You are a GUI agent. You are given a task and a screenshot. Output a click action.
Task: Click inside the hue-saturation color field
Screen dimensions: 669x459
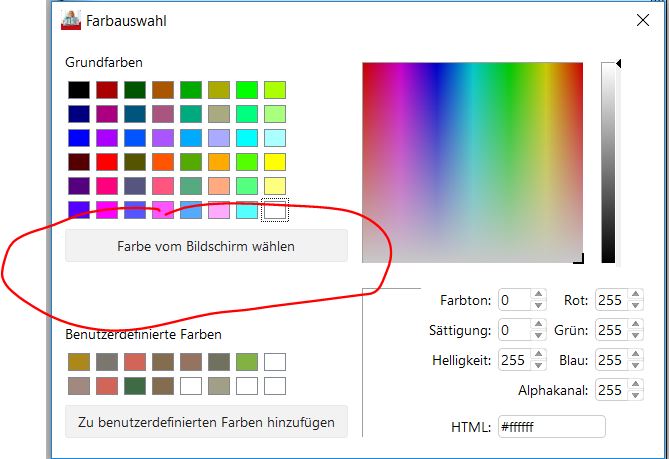tap(473, 163)
